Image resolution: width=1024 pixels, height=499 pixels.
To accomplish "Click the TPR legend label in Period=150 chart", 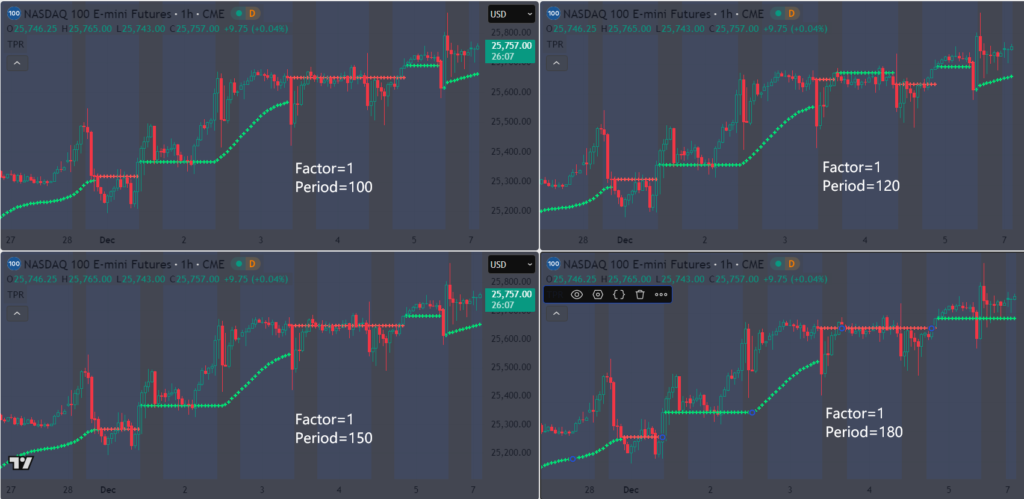I will click(x=15, y=295).
